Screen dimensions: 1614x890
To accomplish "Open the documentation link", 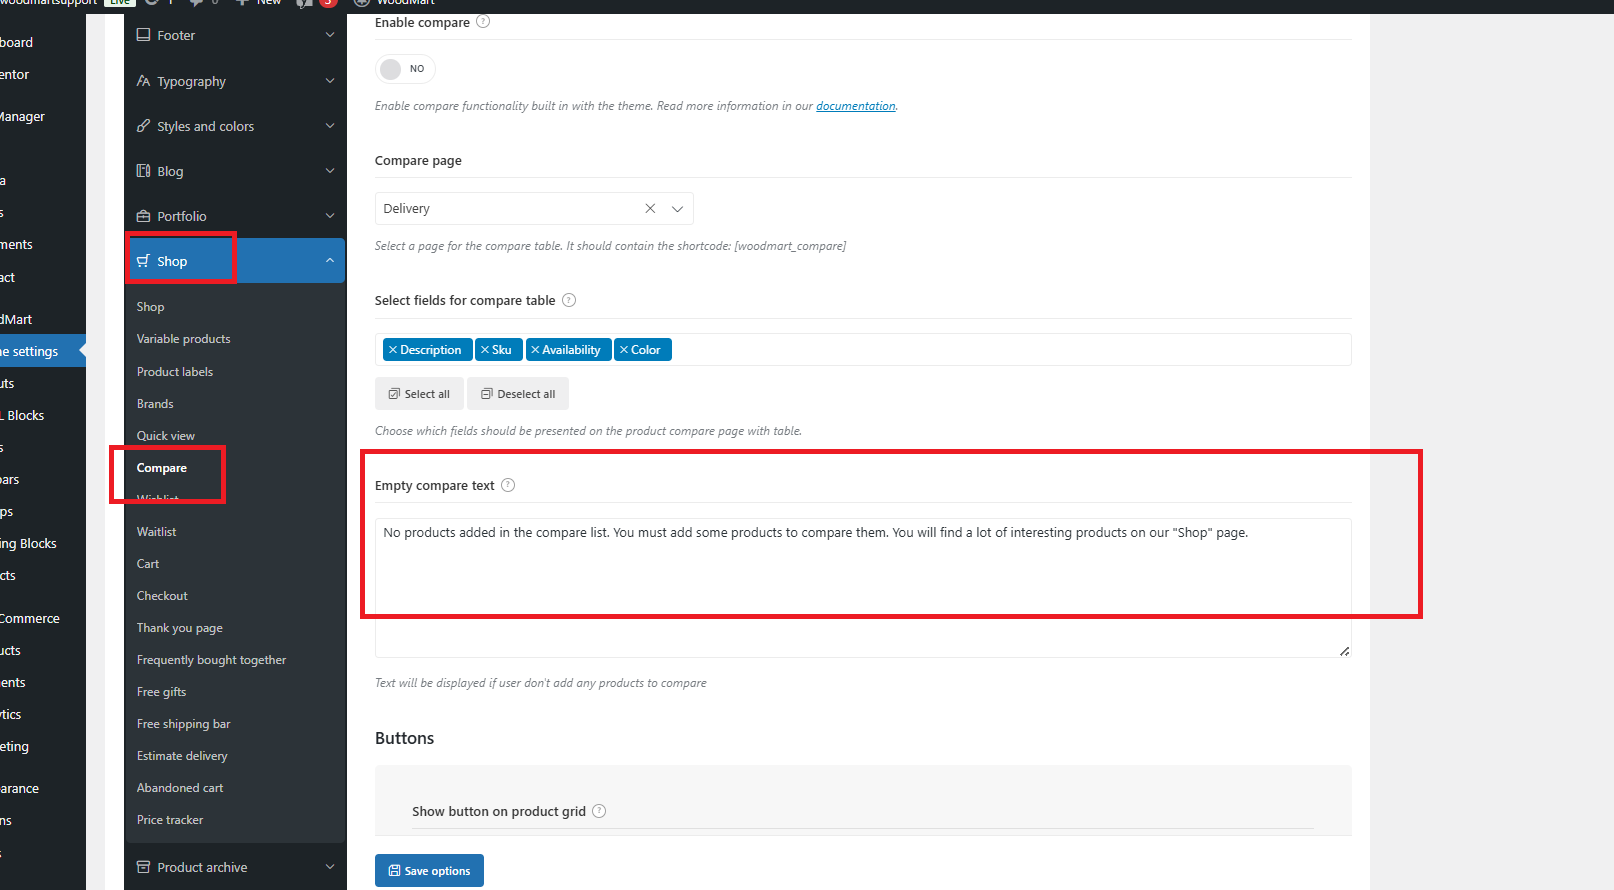I will tap(856, 106).
